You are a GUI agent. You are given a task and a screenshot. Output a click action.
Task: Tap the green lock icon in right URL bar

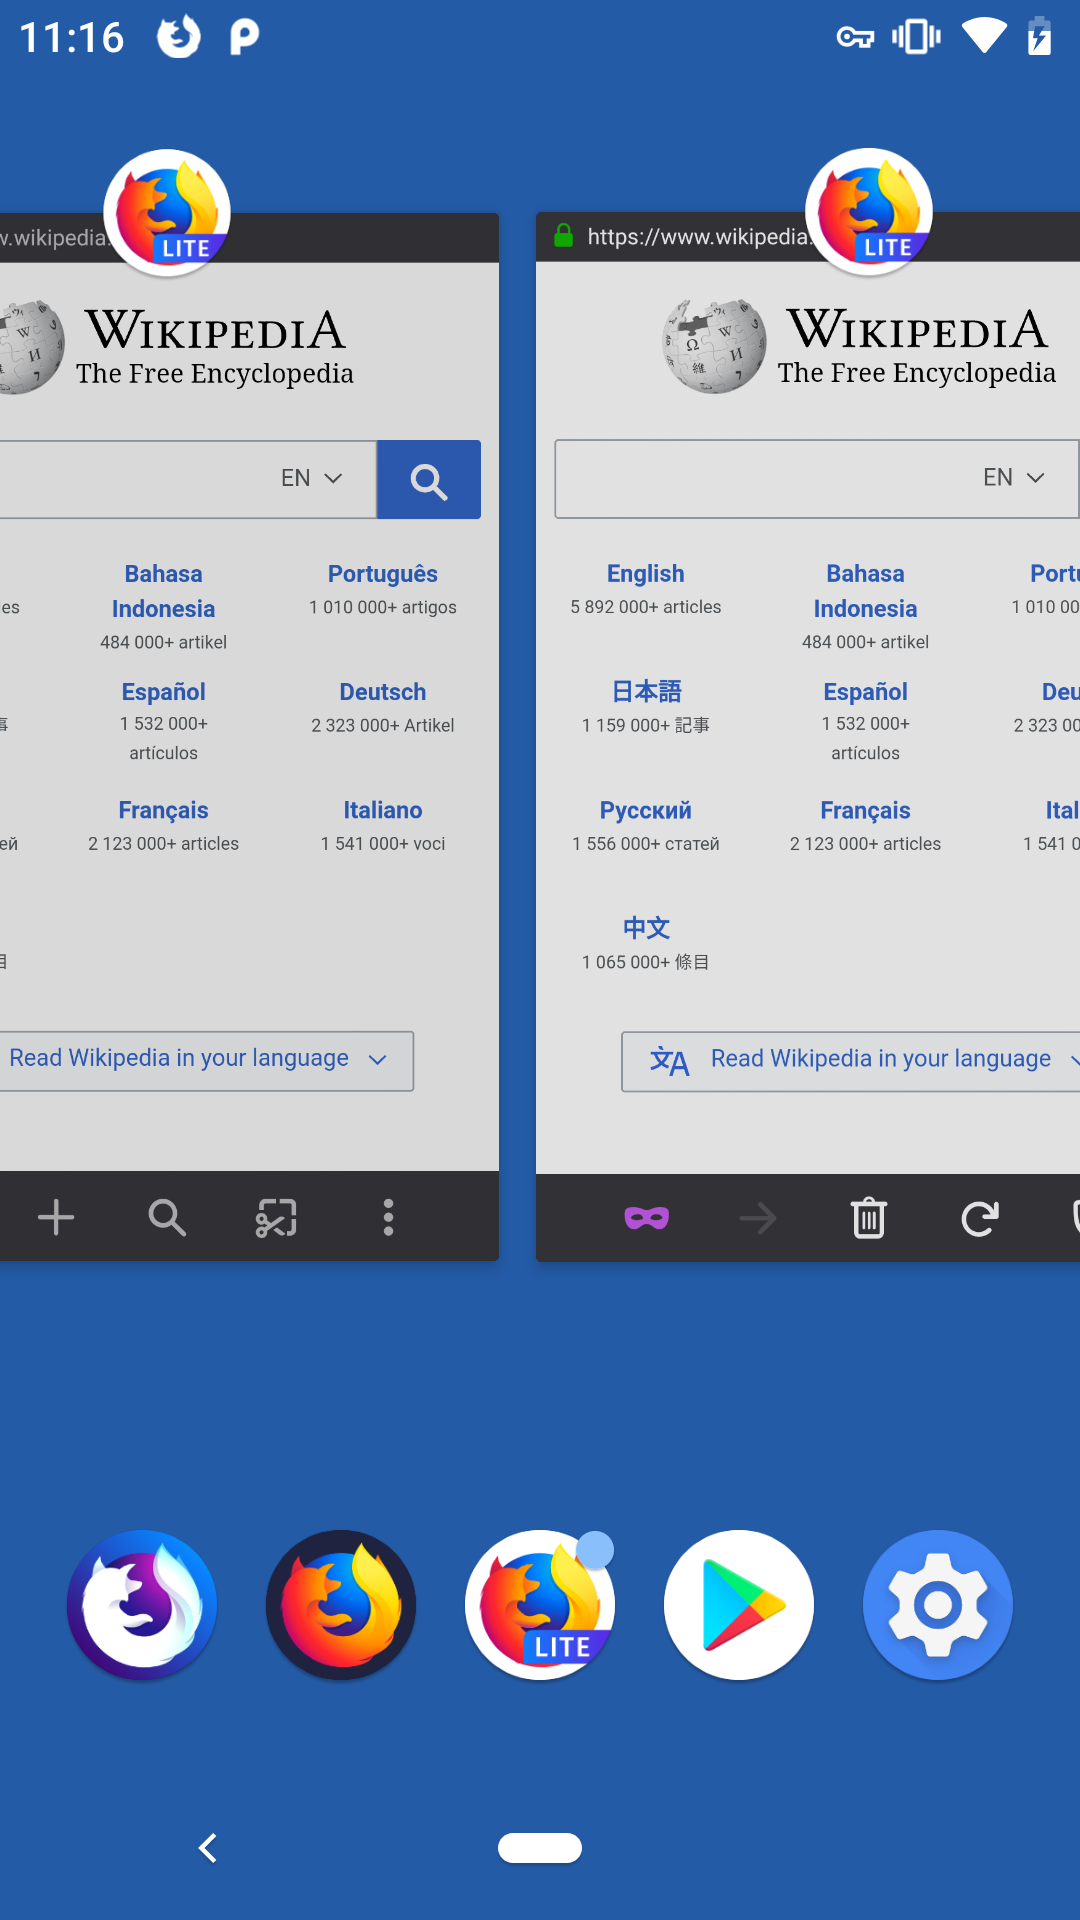(564, 236)
